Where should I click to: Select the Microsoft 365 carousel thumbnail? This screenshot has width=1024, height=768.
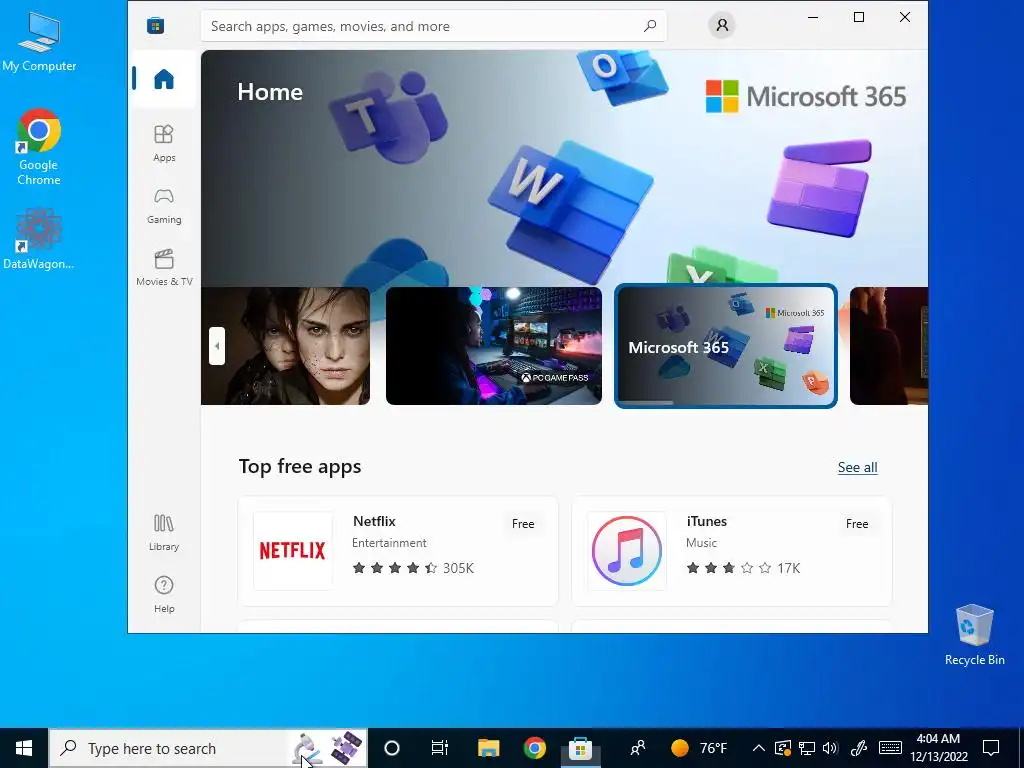click(x=726, y=346)
